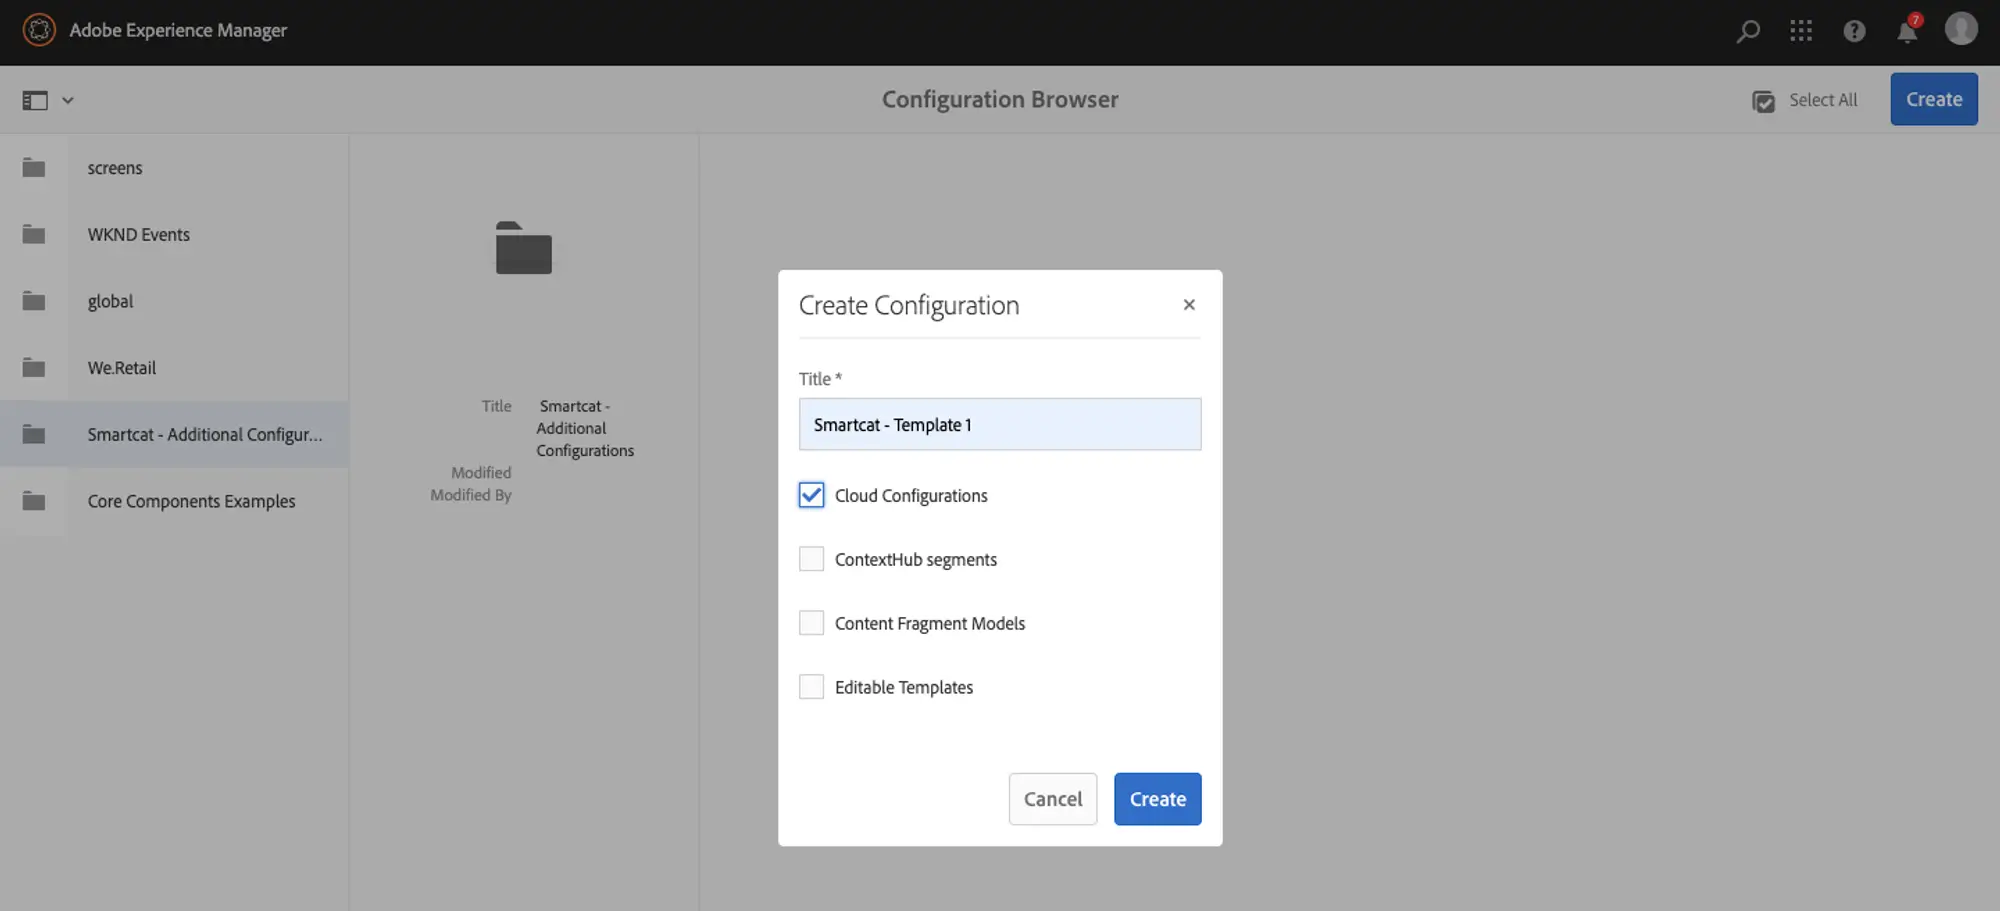Enable the Content Fragment Models checkbox
2000x911 pixels.
pyautogui.click(x=811, y=623)
